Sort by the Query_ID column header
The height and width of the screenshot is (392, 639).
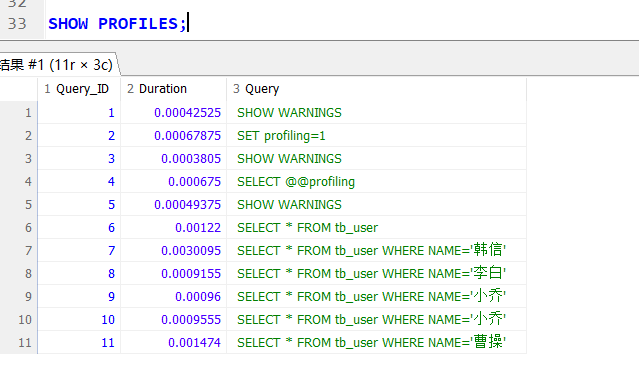click(x=79, y=89)
